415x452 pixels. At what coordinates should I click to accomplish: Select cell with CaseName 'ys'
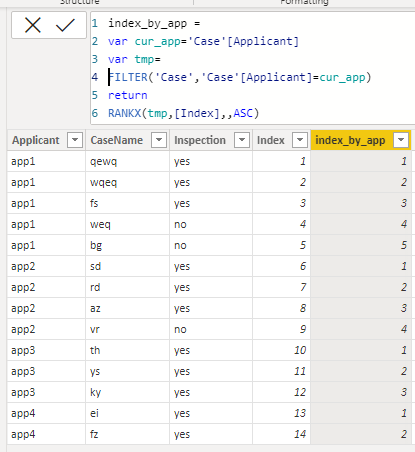click(x=127, y=371)
